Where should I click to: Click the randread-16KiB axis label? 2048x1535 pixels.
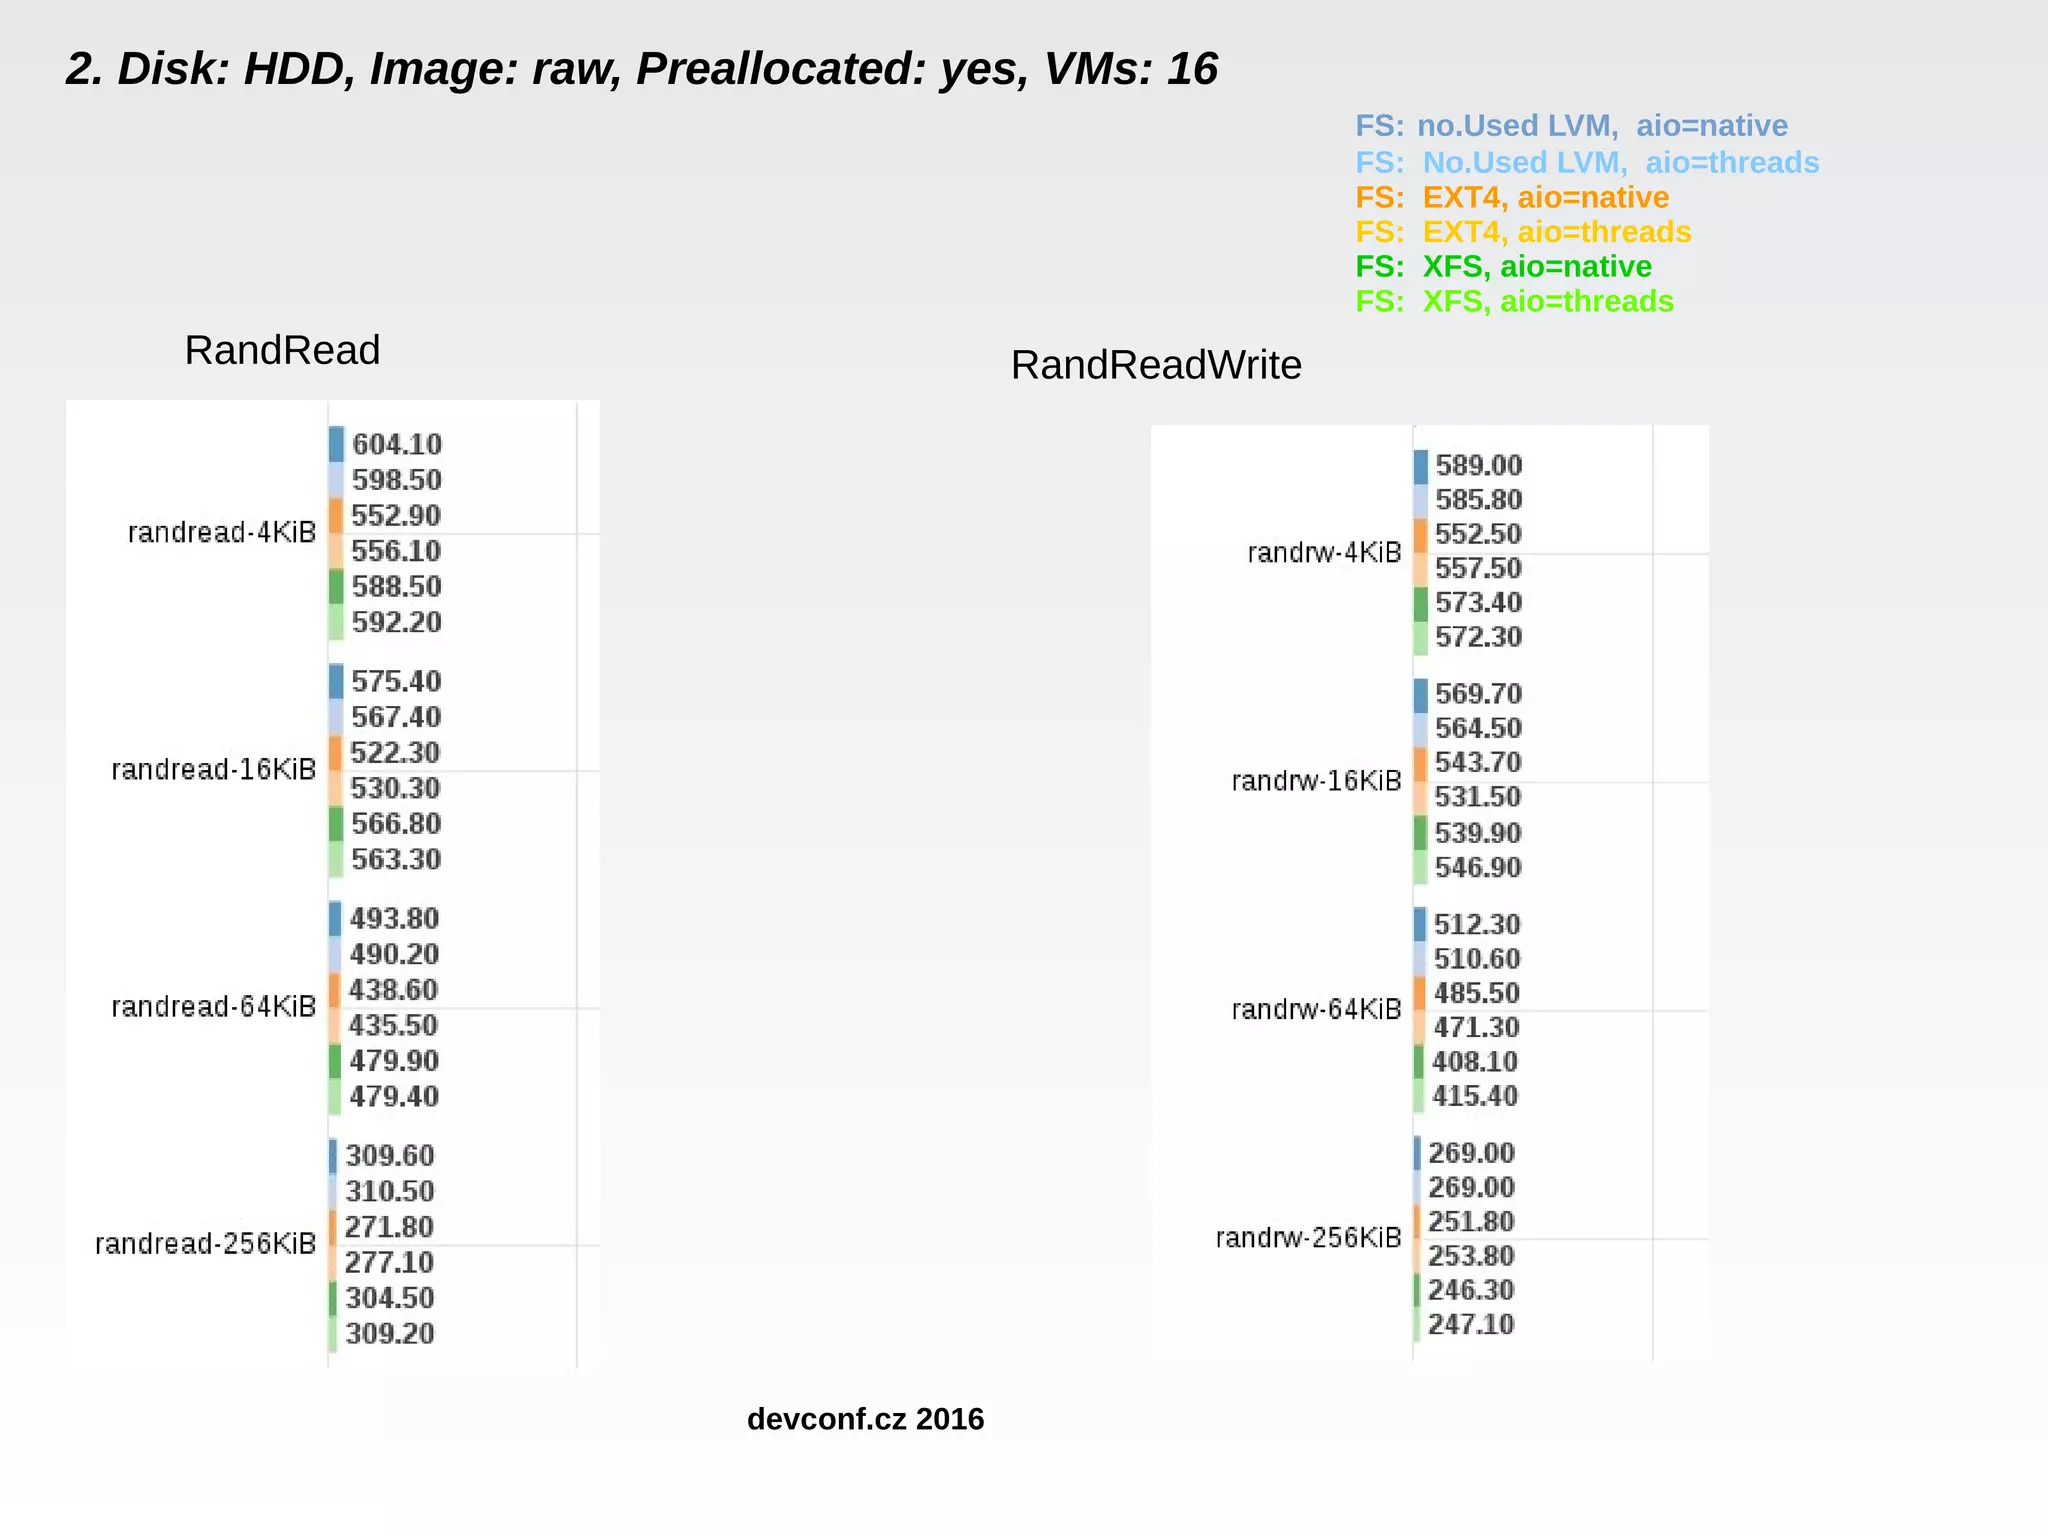pyautogui.click(x=214, y=769)
